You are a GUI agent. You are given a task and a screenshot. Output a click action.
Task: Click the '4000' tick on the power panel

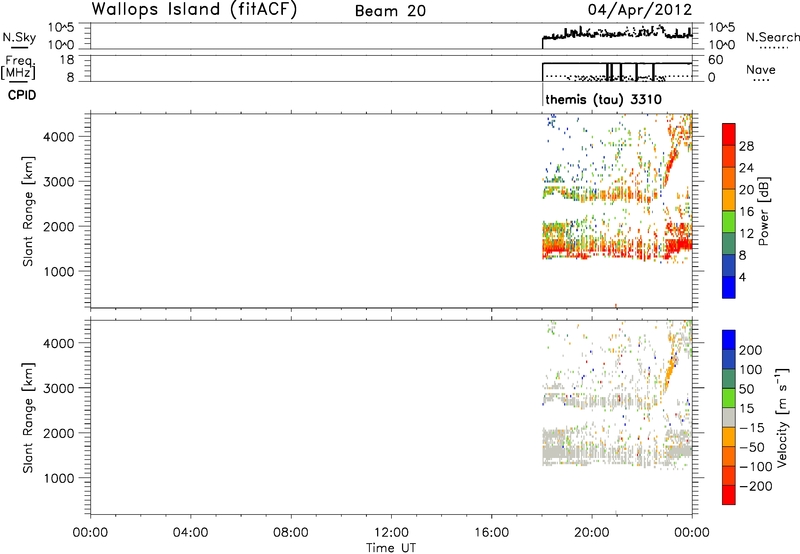[59, 137]
